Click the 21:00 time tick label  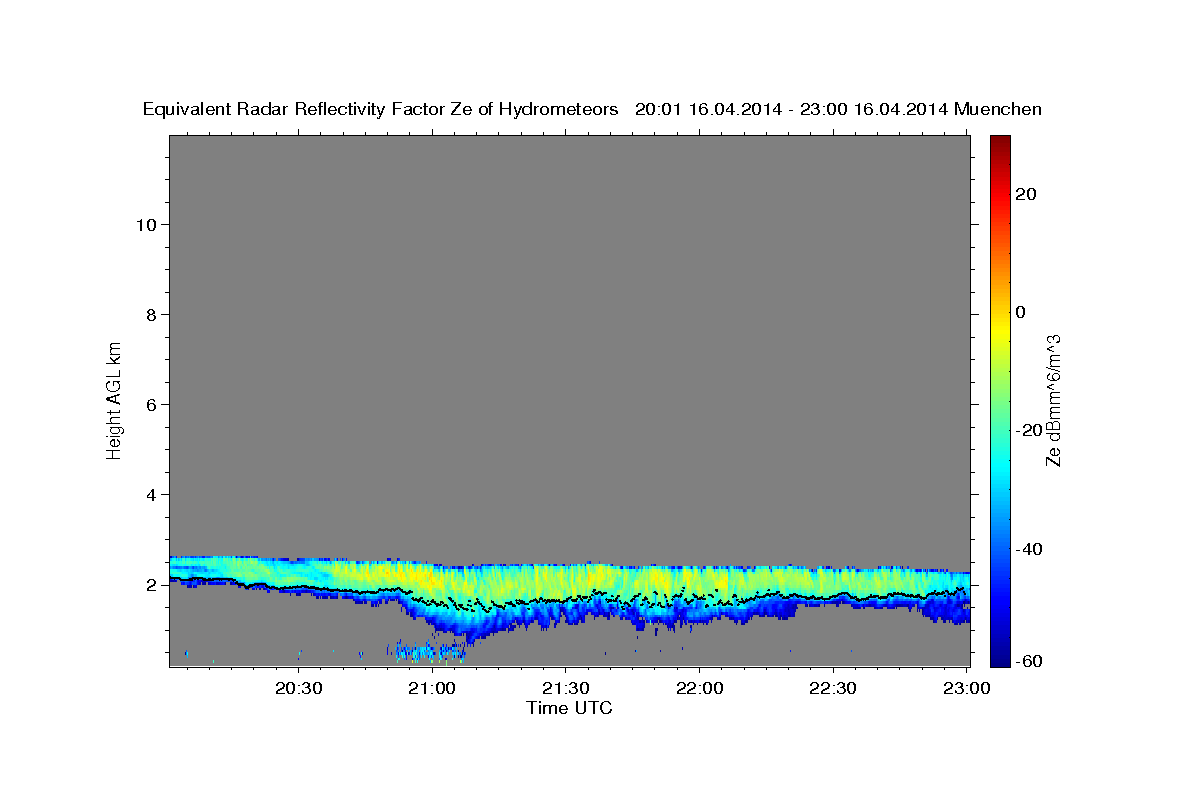tap(433, 688)
